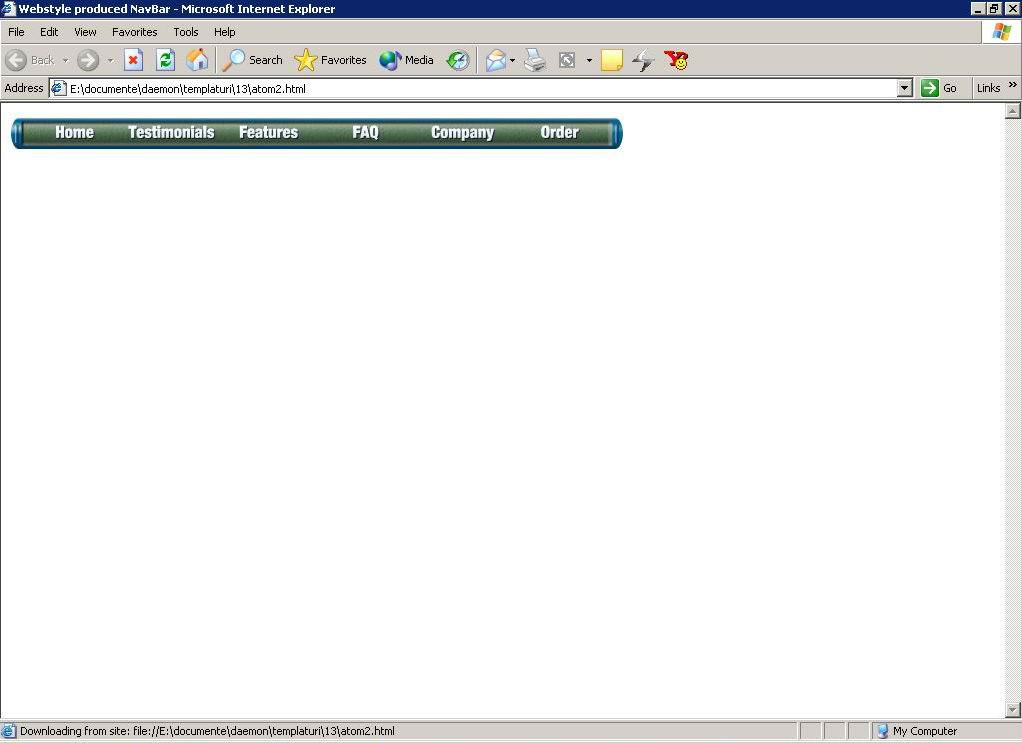Open the Search pane

[x=252, y=60]
